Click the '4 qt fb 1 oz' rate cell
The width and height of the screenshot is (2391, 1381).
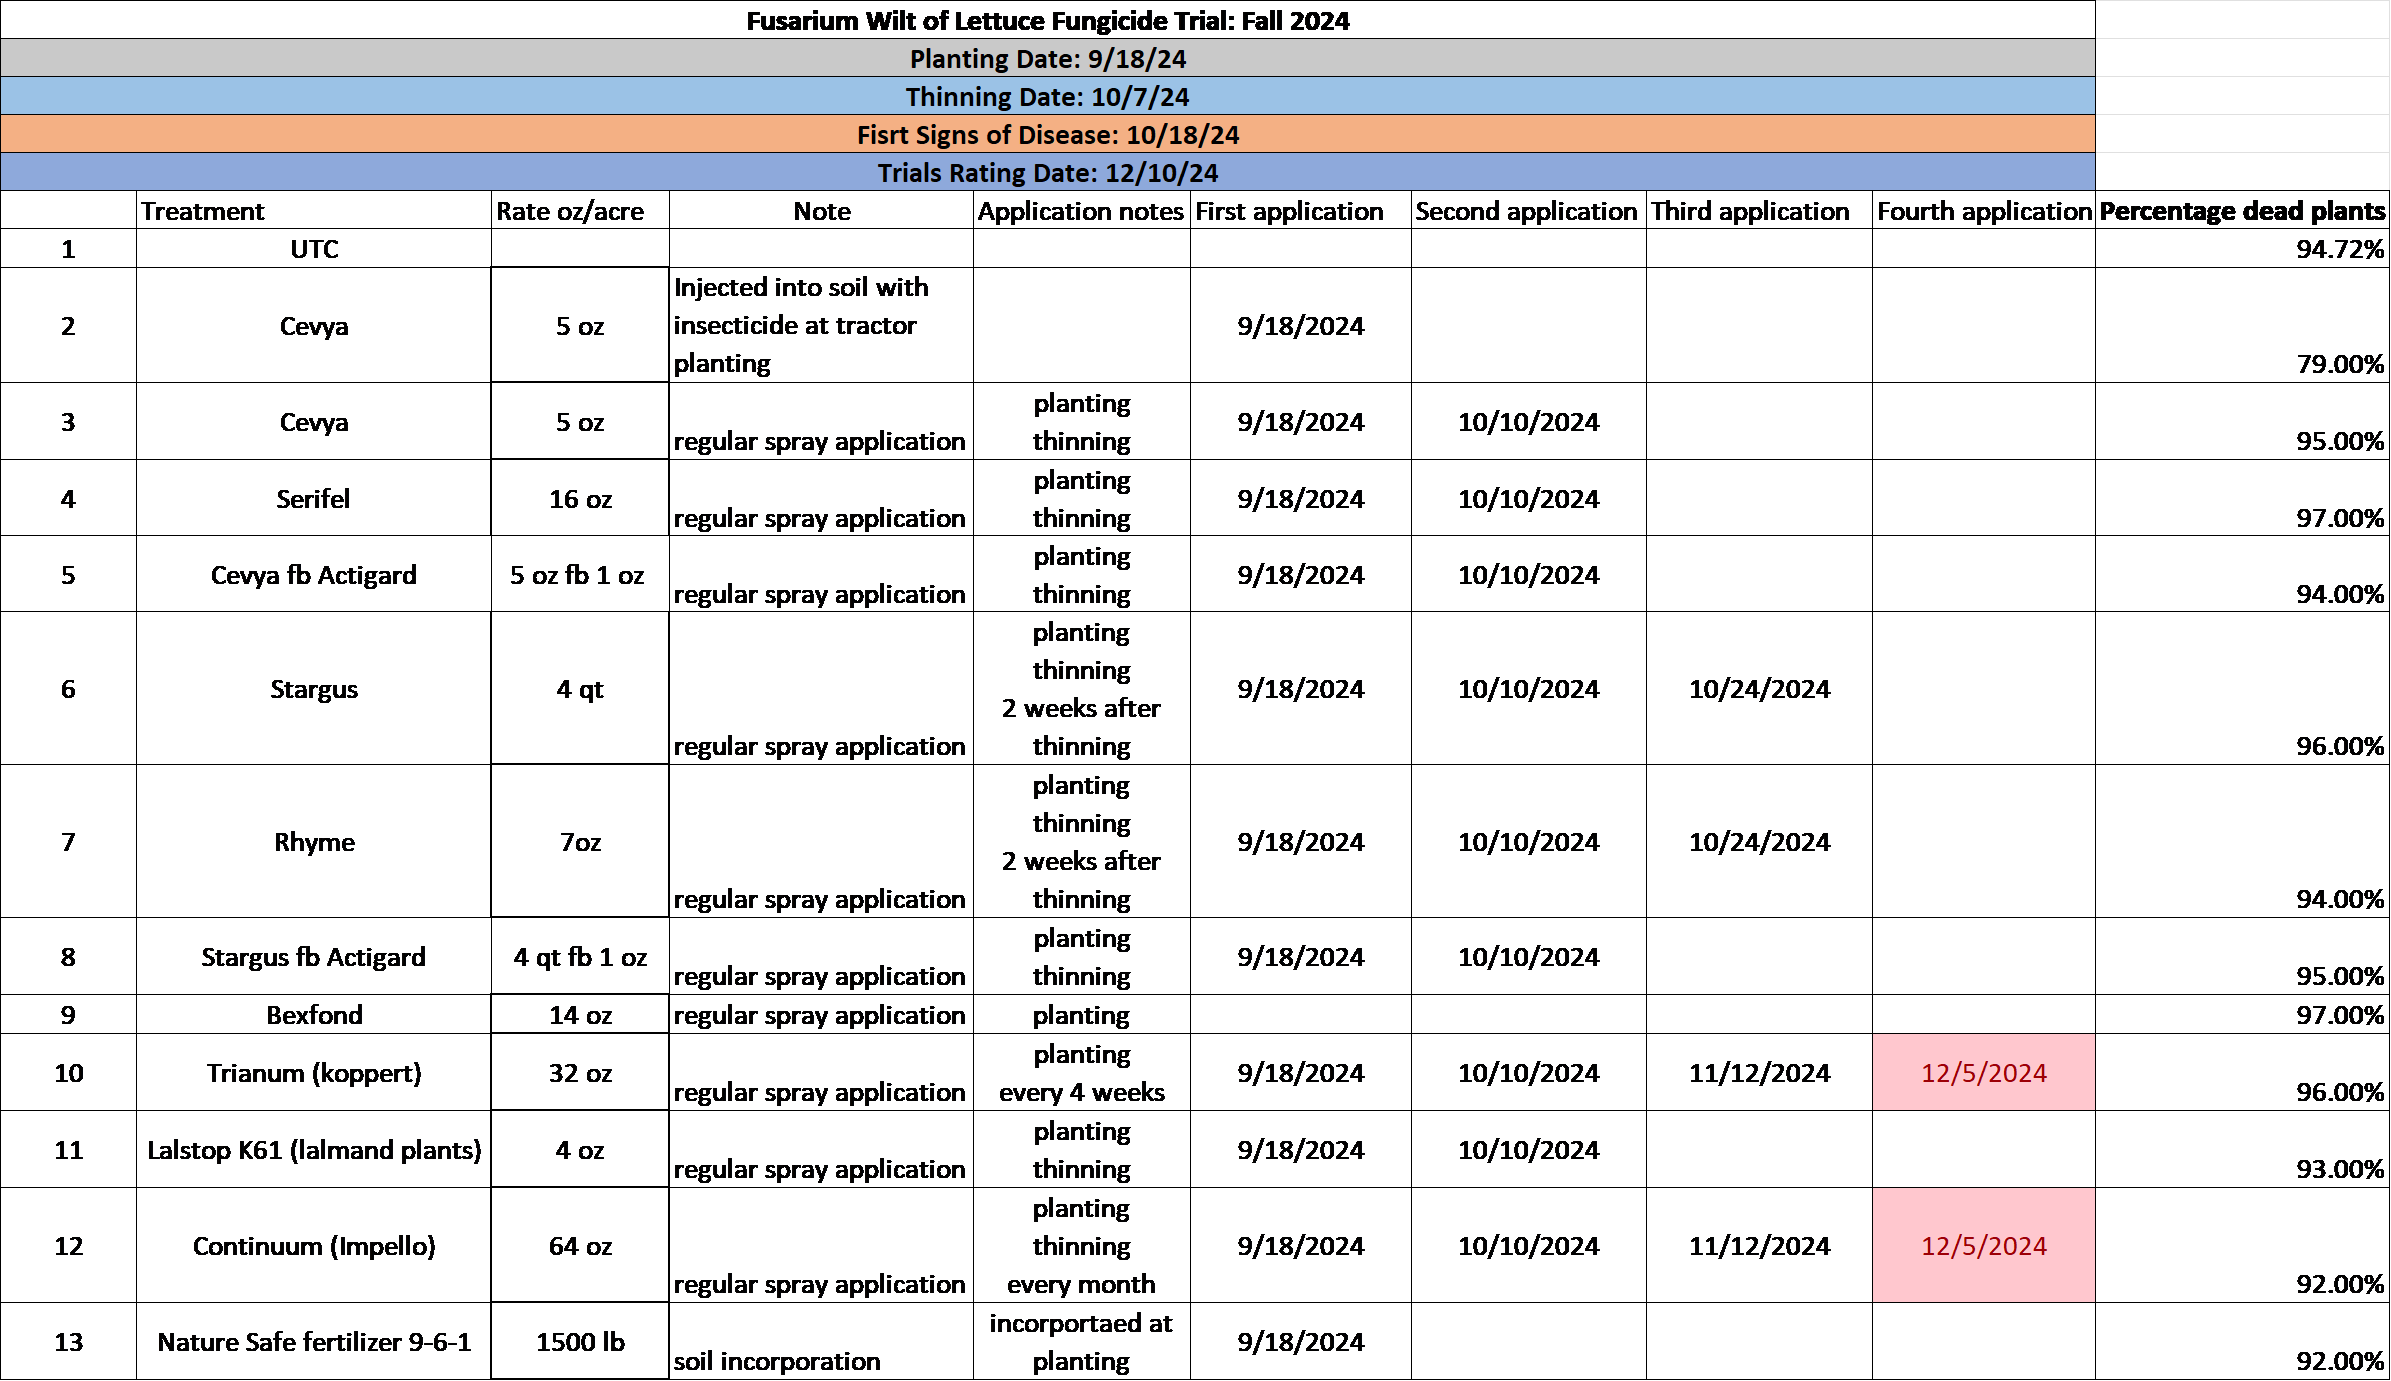coord(580,956)
